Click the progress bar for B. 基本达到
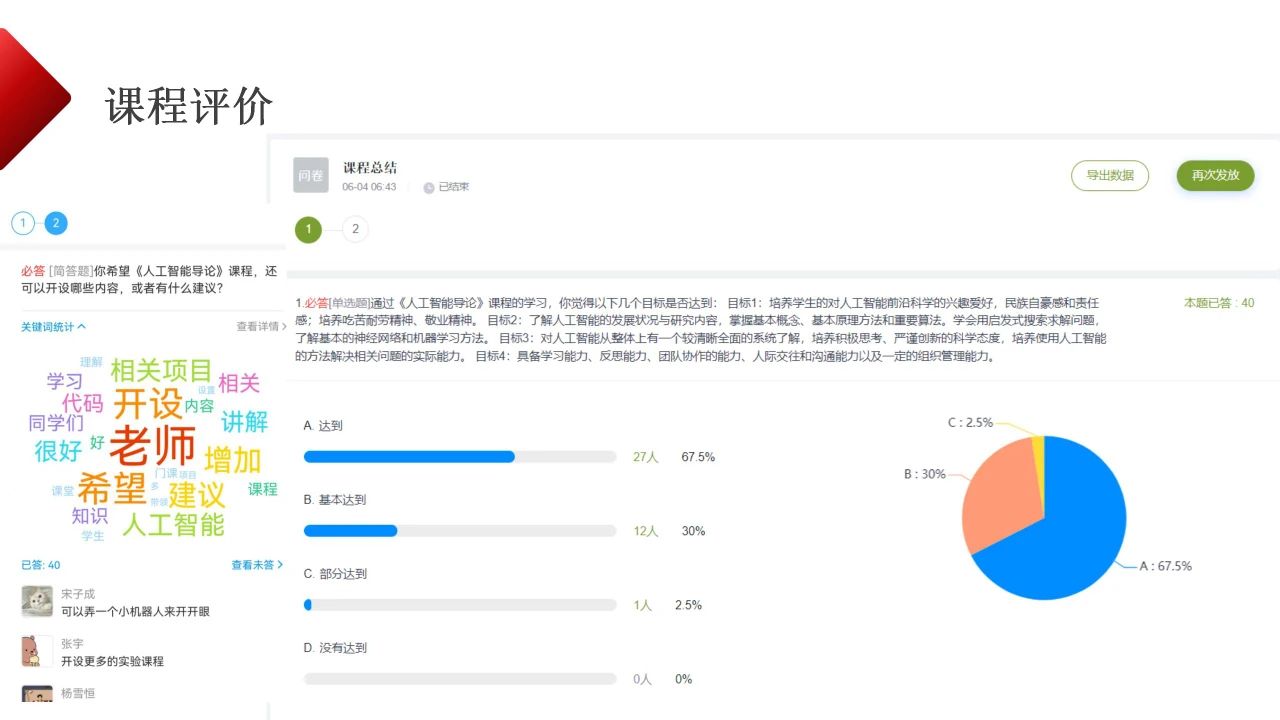1280x720 pixels. pos(460,531)
